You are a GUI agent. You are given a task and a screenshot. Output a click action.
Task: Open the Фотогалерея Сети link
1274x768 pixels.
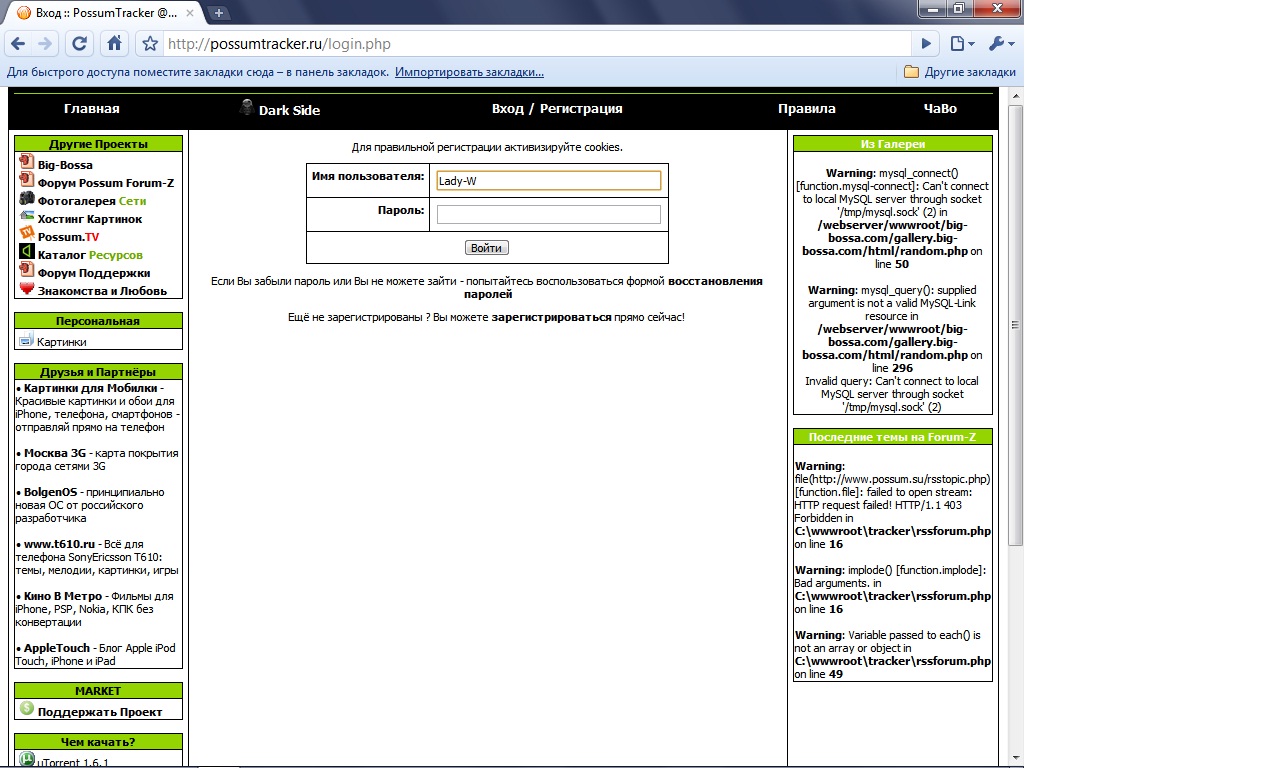(92, 201)
